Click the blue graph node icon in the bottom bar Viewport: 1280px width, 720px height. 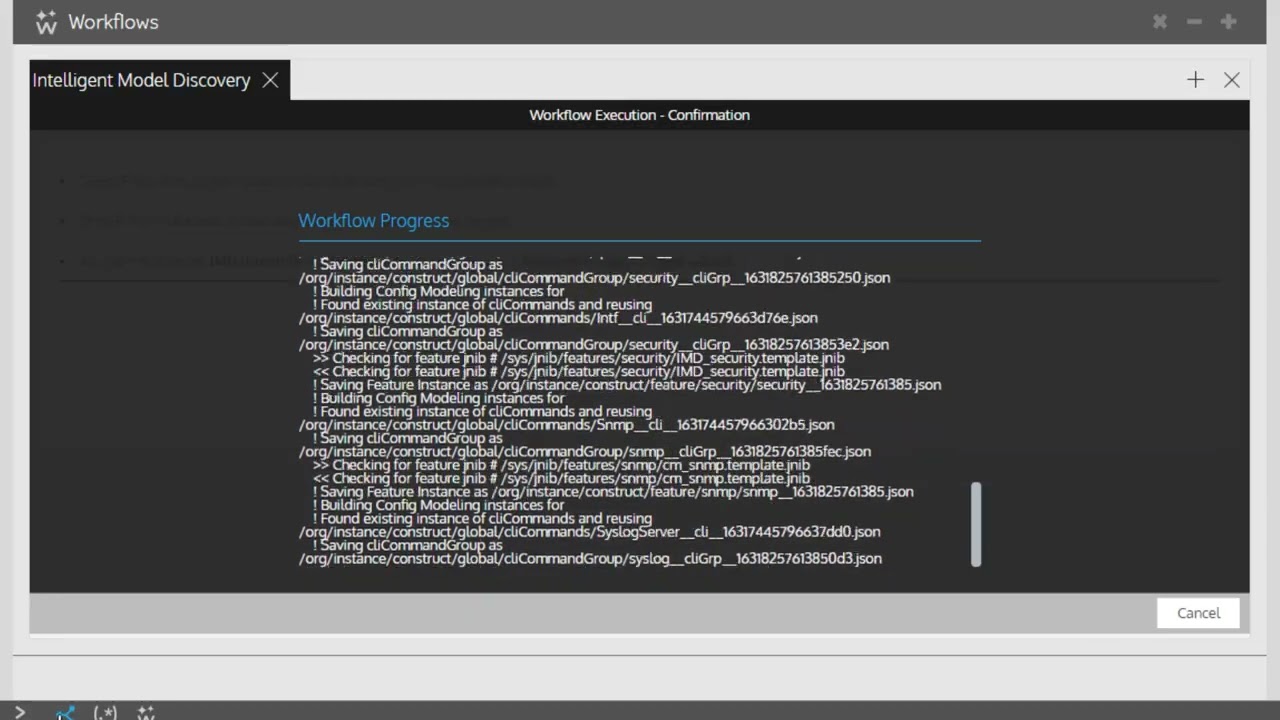point(65,713)
